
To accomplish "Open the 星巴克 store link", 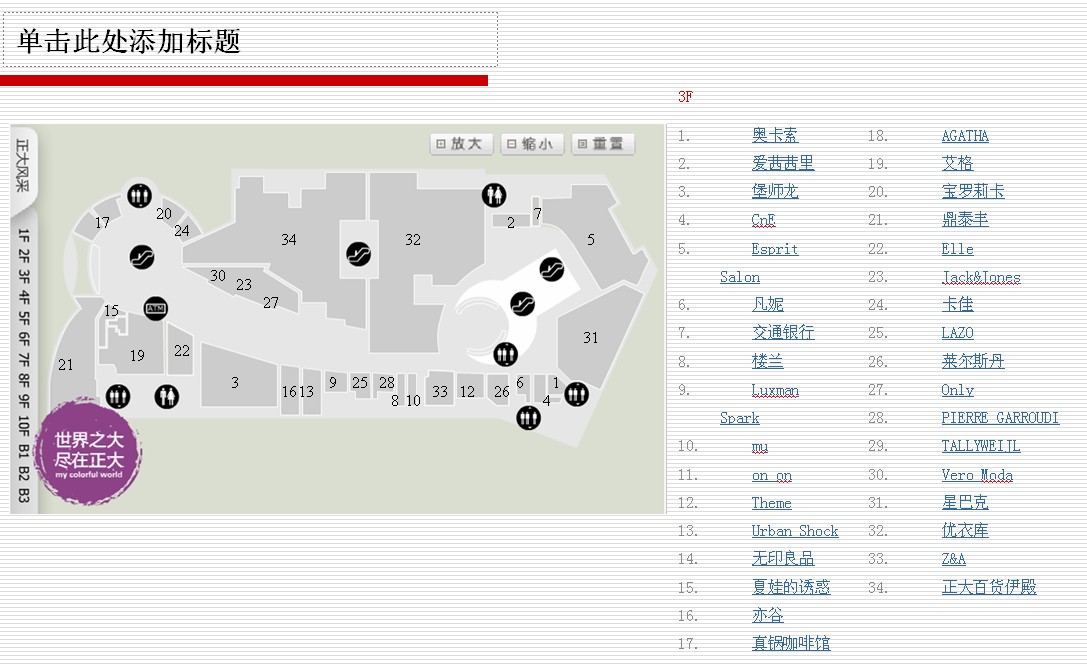I will [964, 503].
